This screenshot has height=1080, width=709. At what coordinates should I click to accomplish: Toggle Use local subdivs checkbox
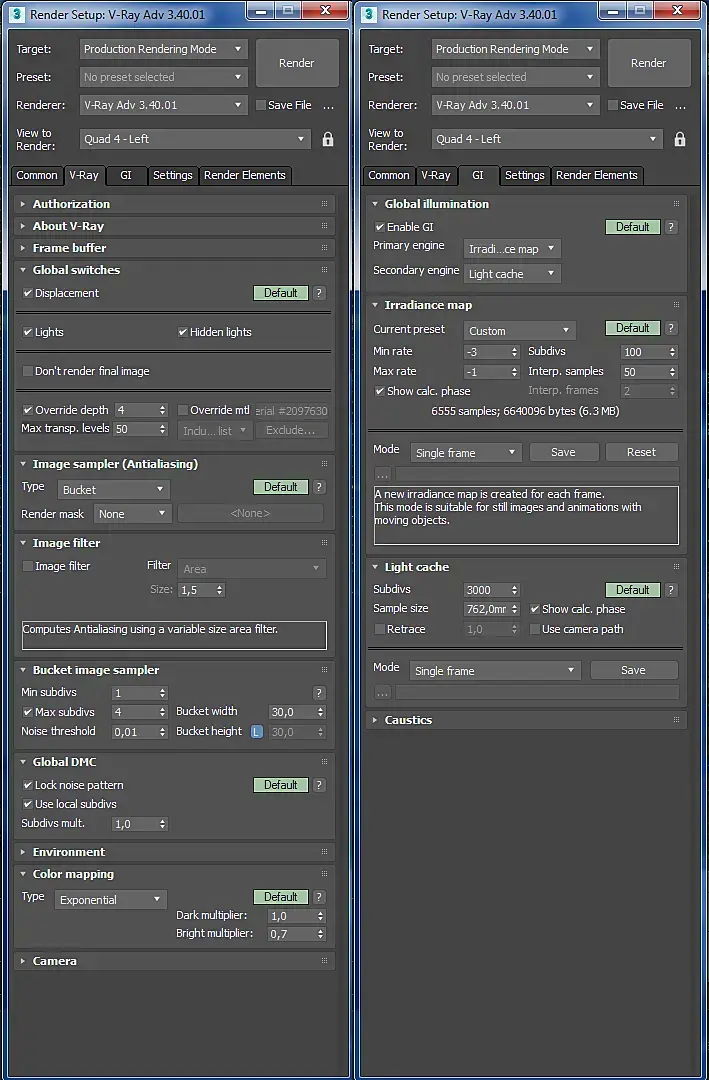pos(28,804)
